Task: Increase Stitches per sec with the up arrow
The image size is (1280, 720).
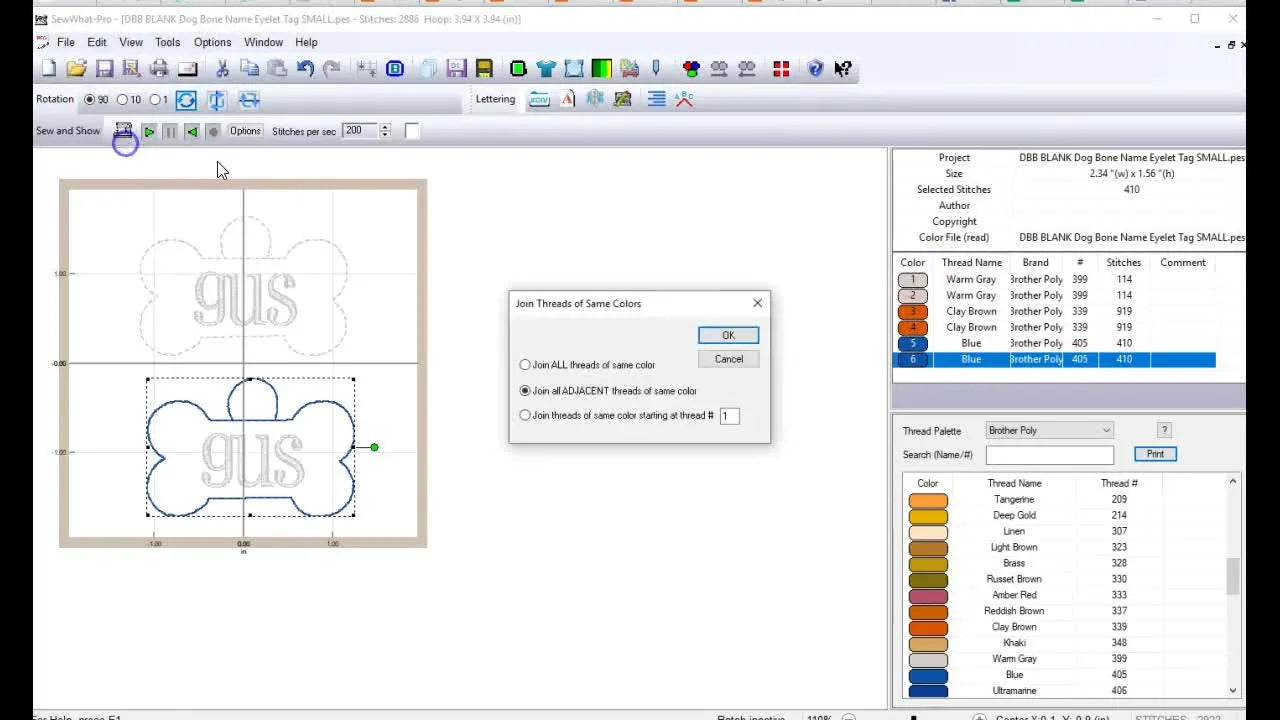Action: coord(386,126)
